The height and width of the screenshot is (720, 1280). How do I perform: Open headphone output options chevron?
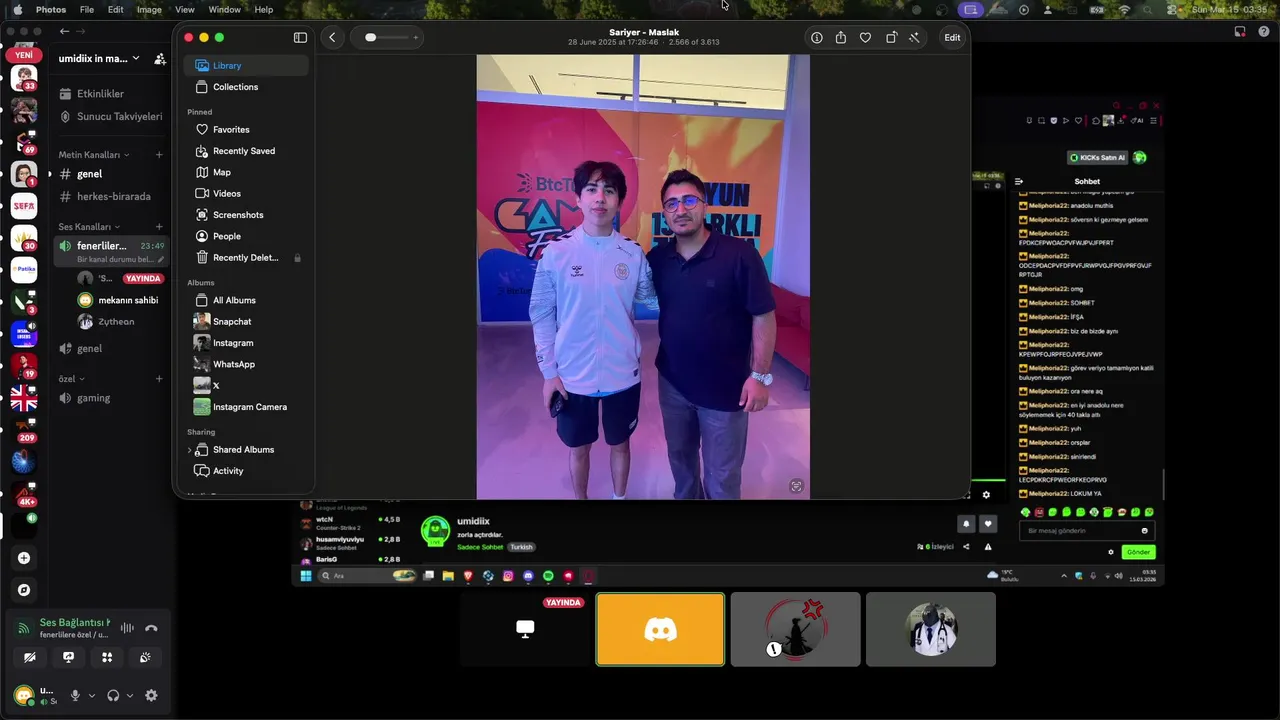pyautogui.click(x=130, y=696)
